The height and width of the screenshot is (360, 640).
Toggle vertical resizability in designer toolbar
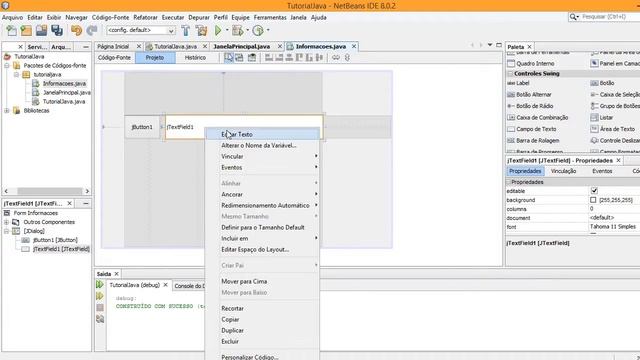coord(347,58)
